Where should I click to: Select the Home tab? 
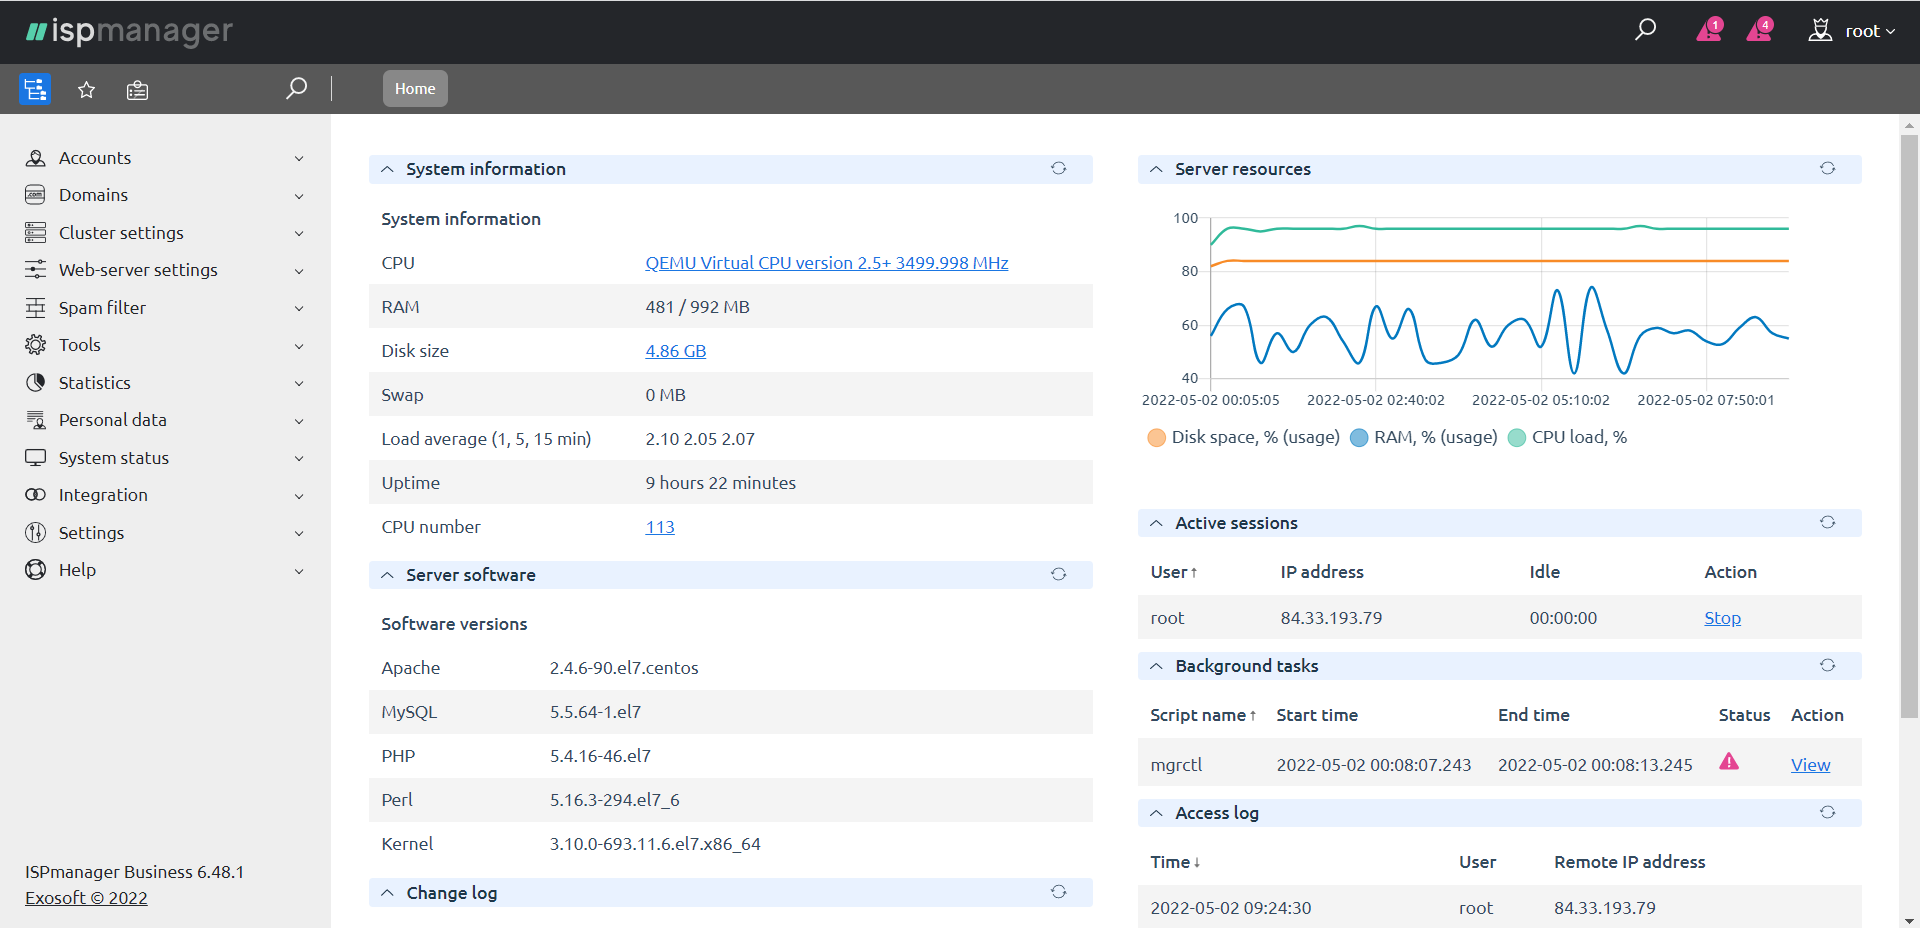[415, 89]
